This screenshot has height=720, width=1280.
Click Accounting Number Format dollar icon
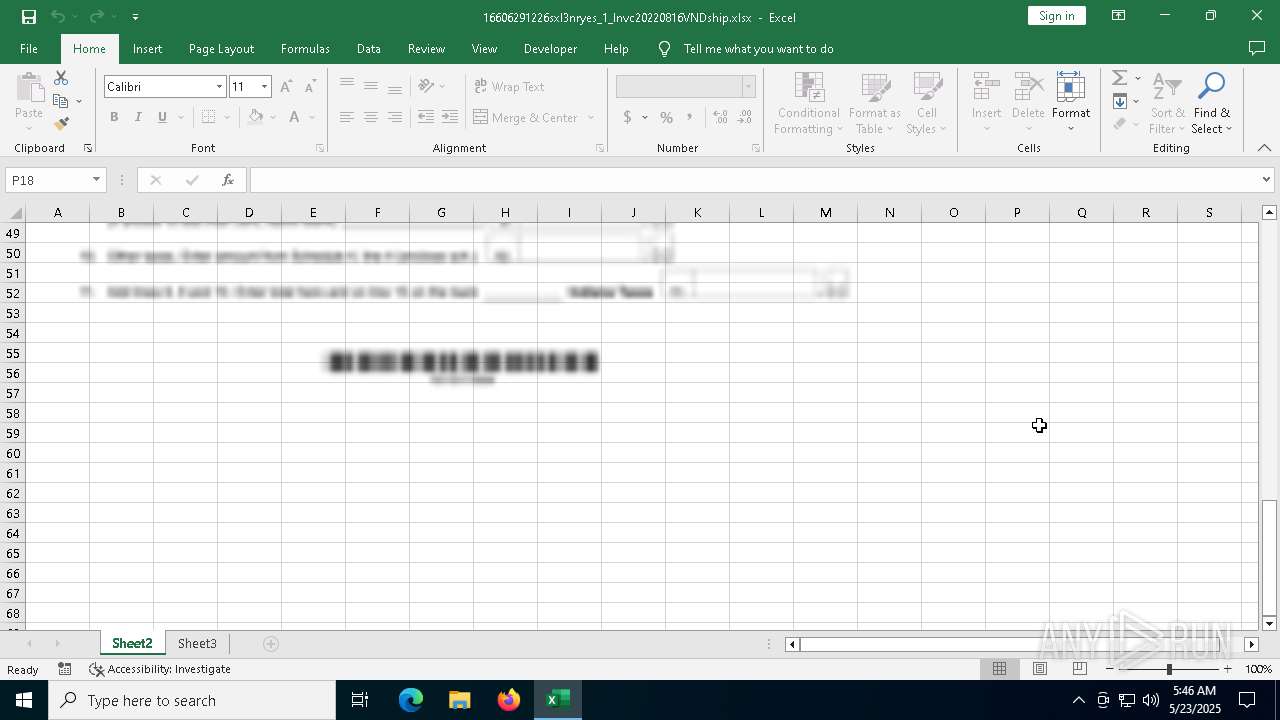[627, 117]
